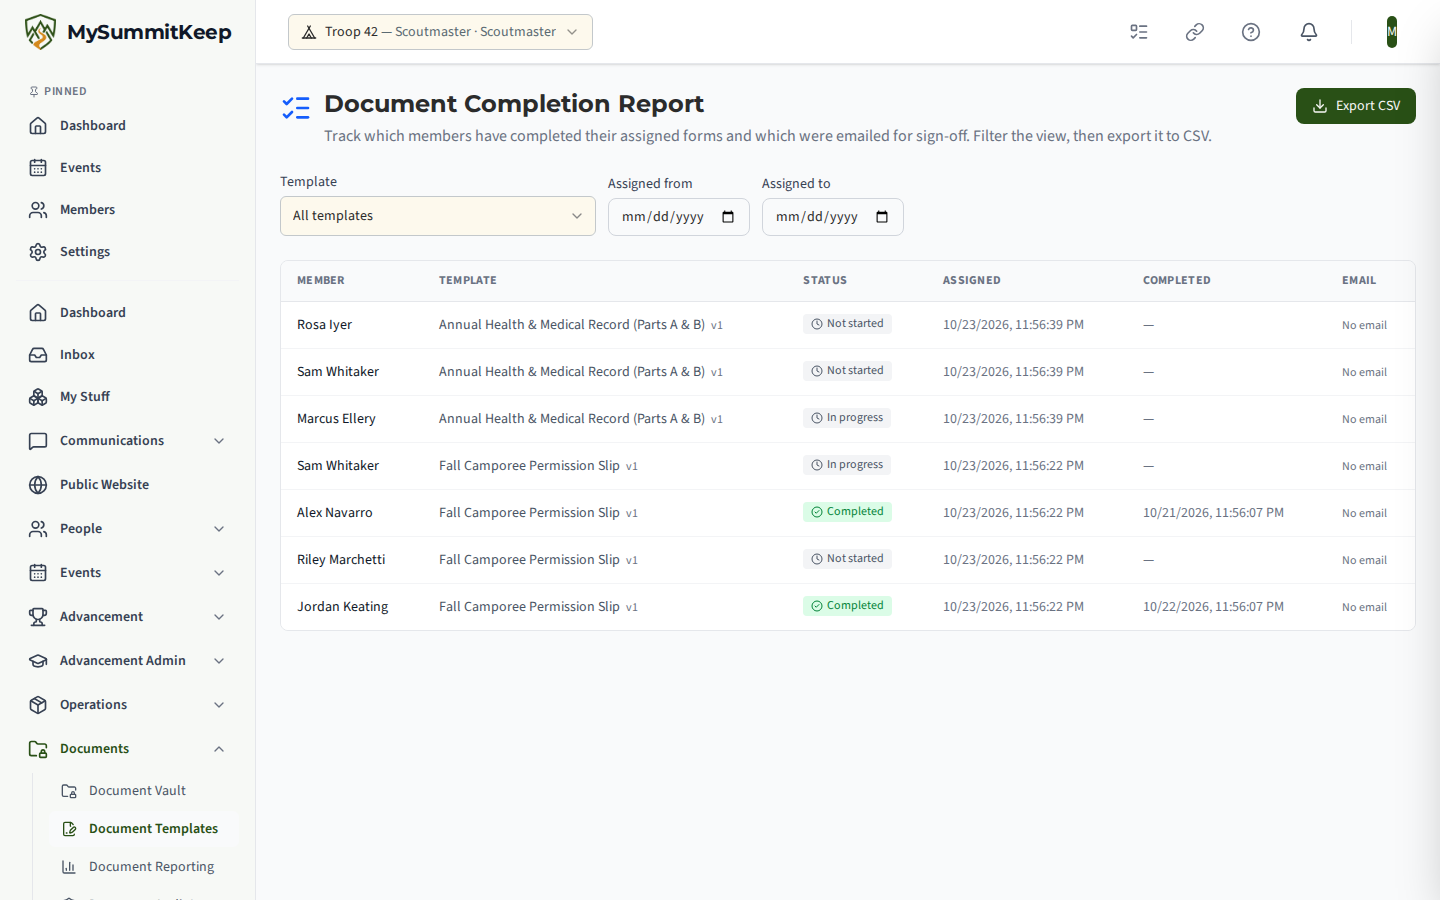This screenshot has height=900, width=1440.
Task: Click Alex Navarro's Completed status badge
Action: [x=847, y=512]
